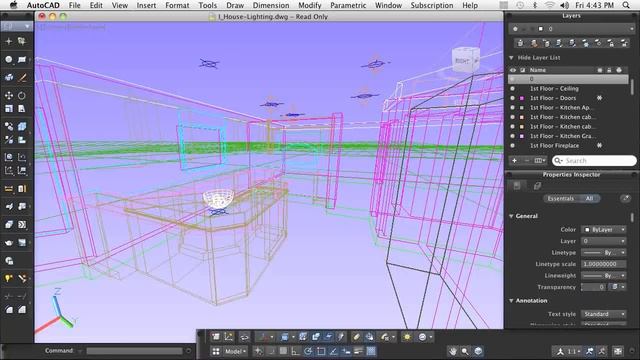Open the Layer property dropdown showing 0
The width and height of the screenshot is (640, 360).
603,241
